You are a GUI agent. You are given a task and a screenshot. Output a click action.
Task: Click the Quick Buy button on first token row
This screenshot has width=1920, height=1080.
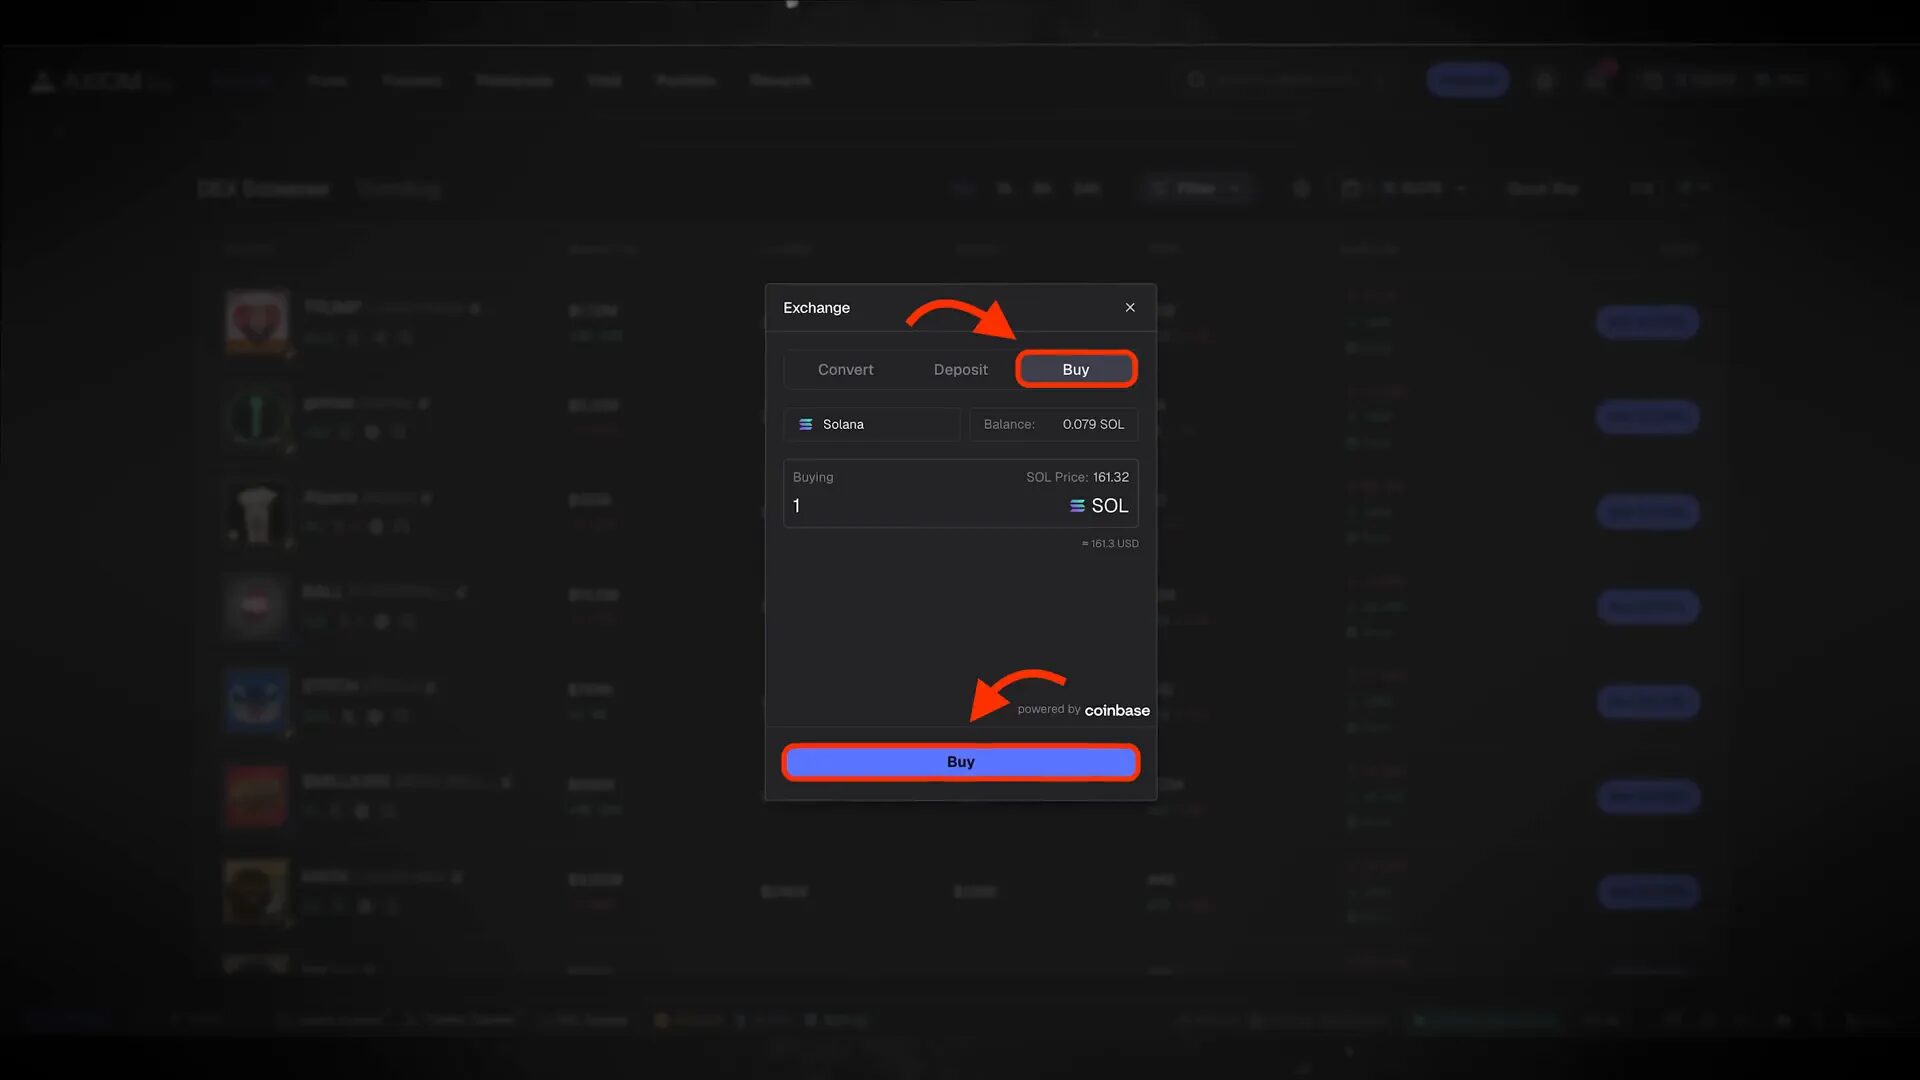point(1647,322)
